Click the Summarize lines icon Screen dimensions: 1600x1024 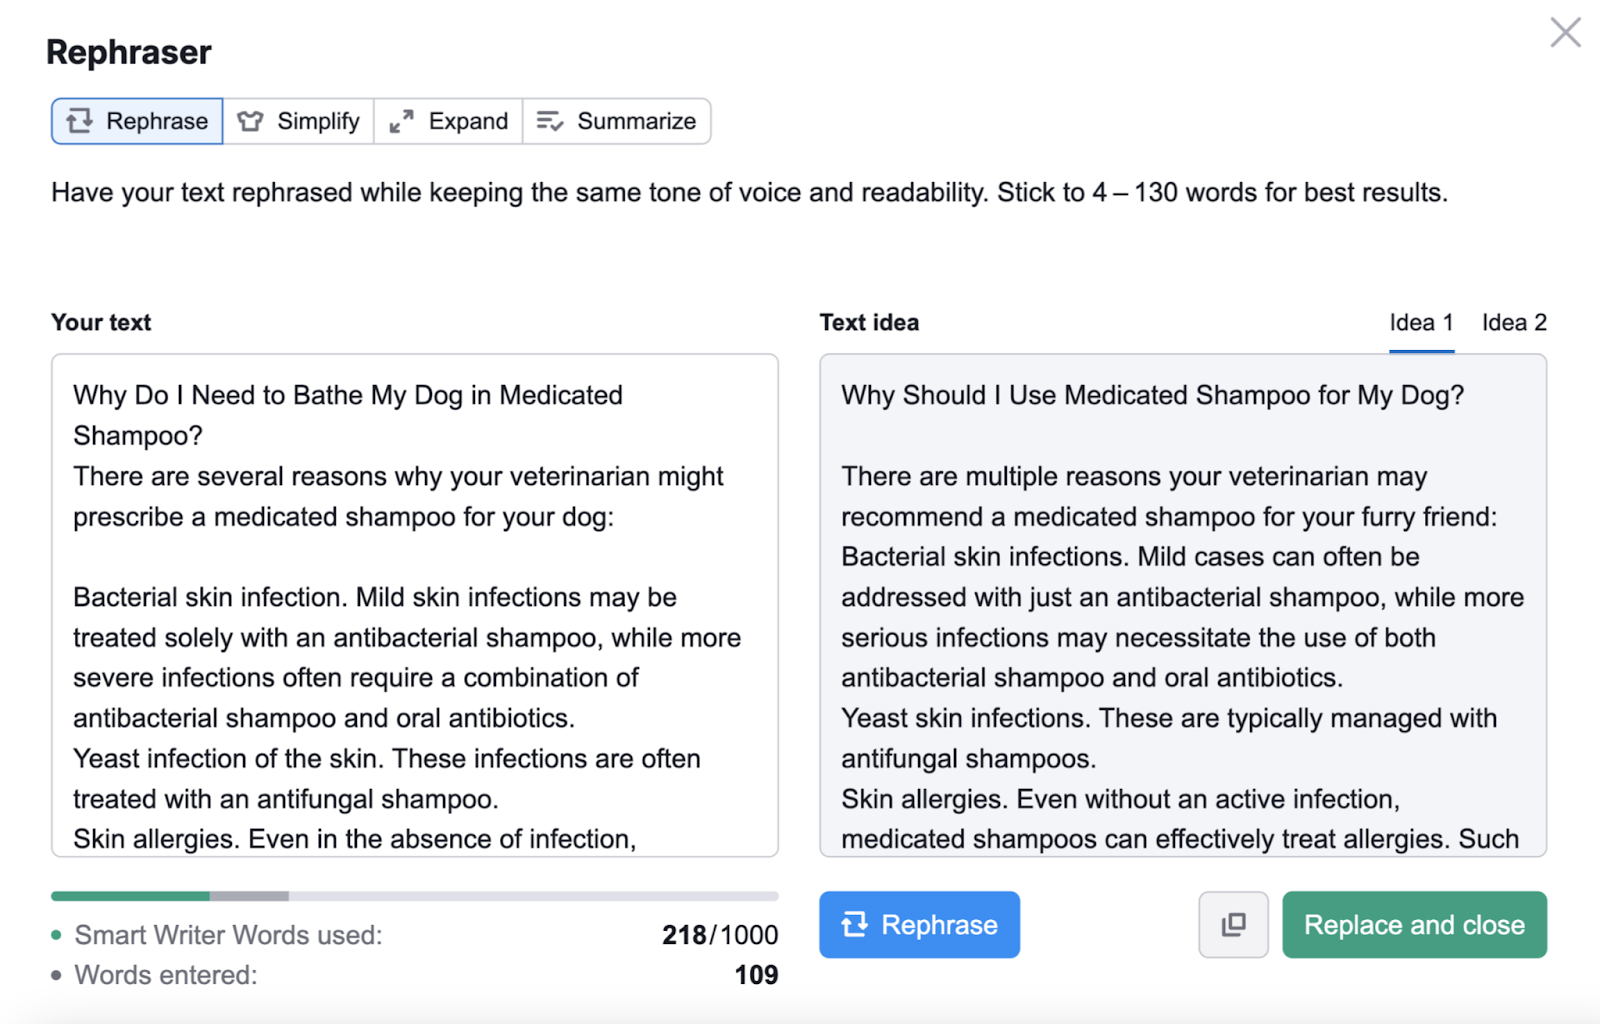pos(549,120)
